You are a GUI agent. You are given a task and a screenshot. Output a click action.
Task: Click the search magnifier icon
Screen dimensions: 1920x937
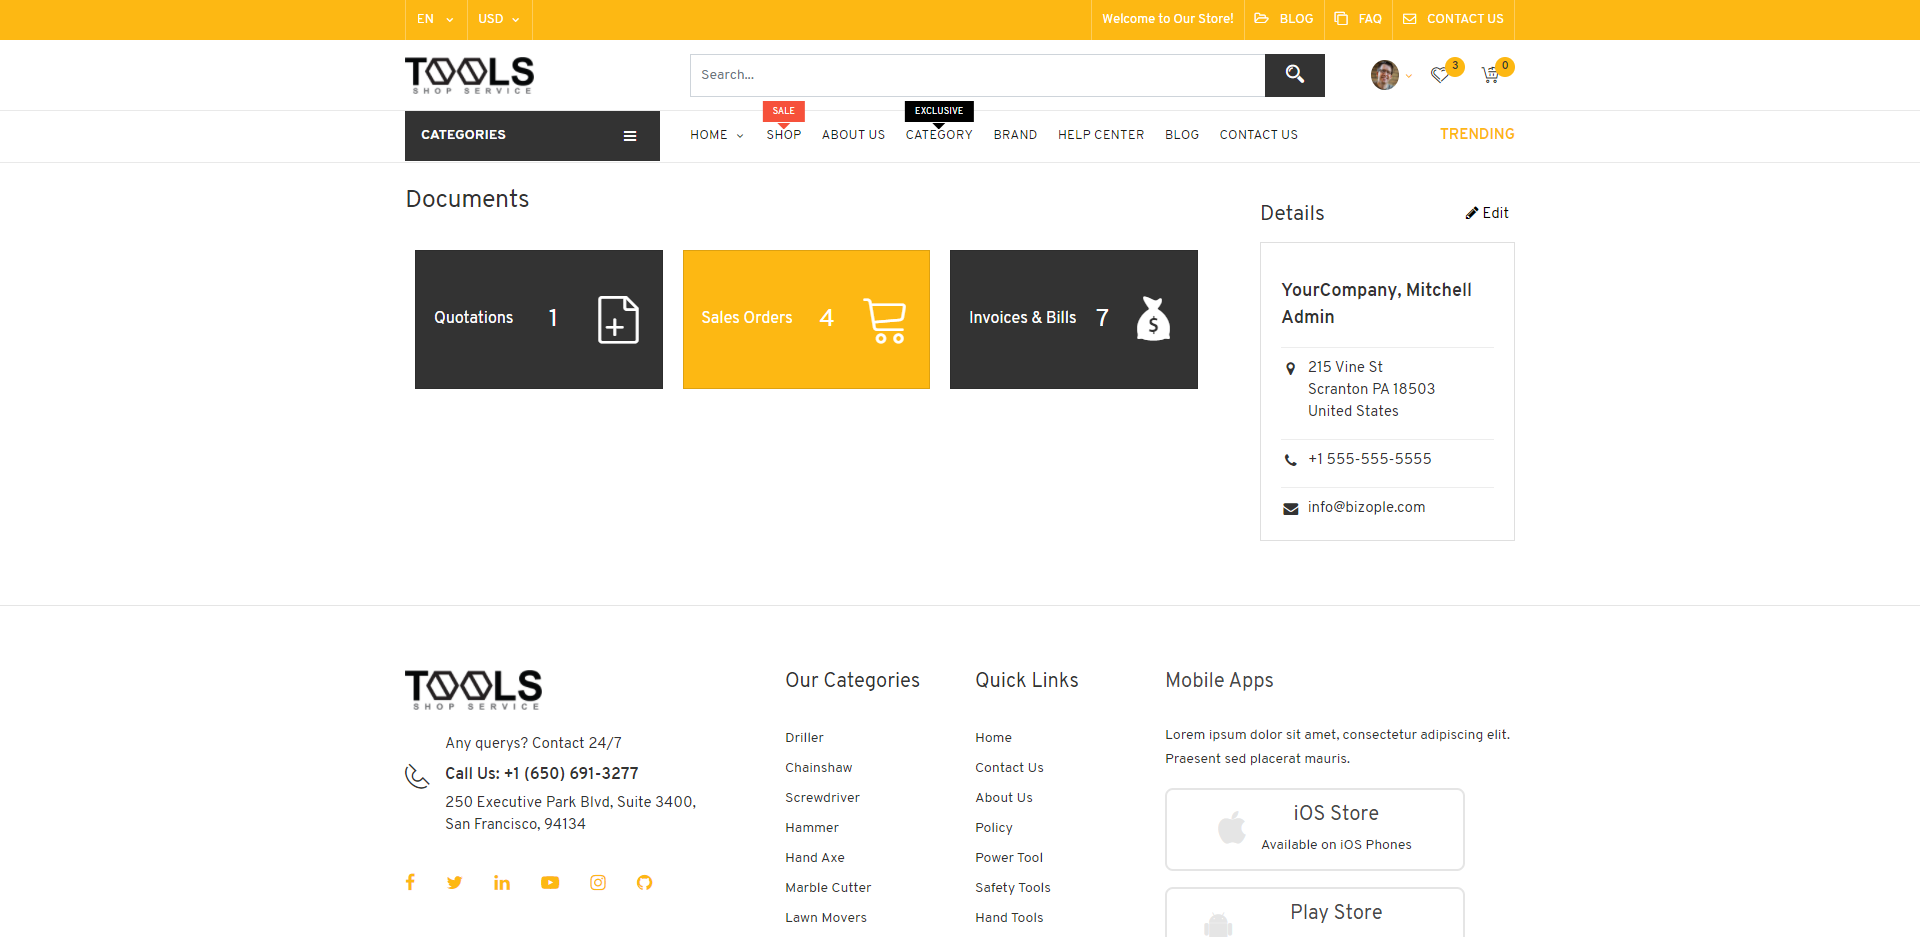coord(1294,74)
